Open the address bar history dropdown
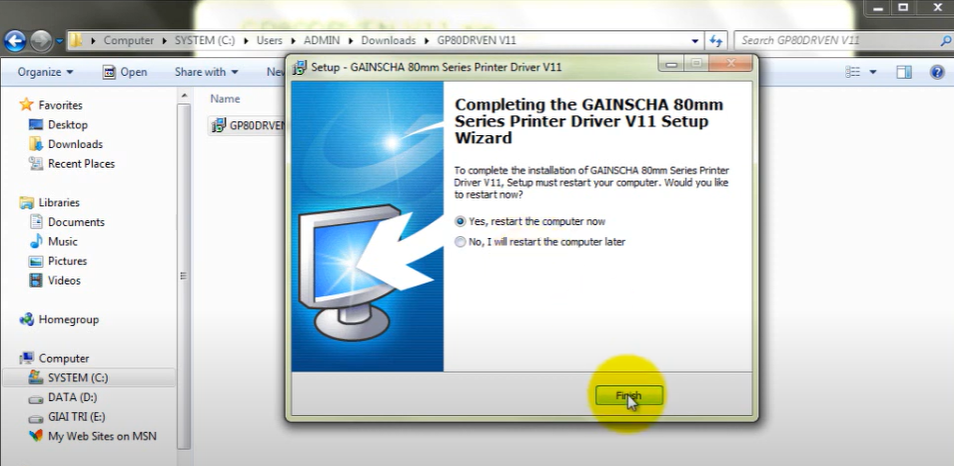 695,41
